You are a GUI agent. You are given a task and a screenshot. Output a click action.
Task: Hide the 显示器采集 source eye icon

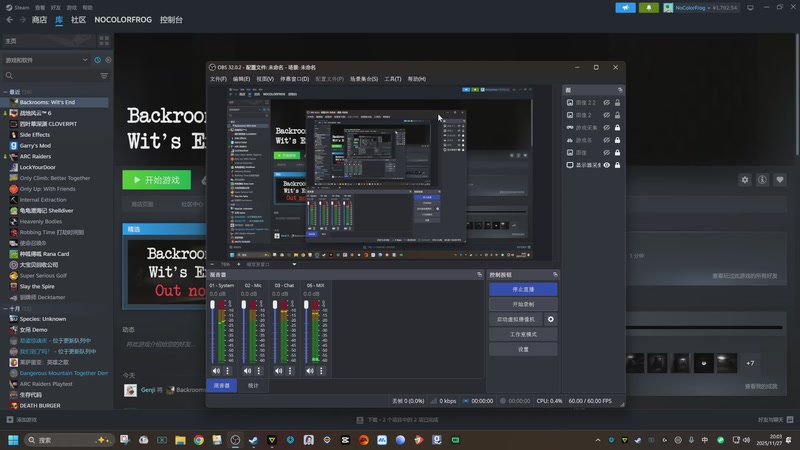[607, 165]
